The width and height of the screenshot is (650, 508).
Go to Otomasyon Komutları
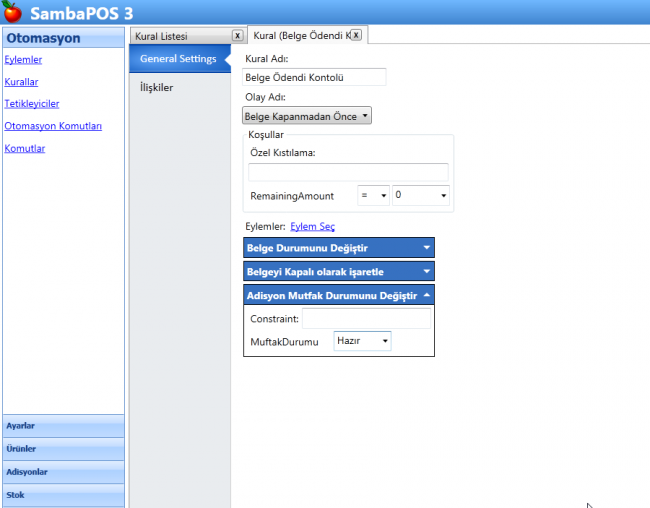[53, 126]
